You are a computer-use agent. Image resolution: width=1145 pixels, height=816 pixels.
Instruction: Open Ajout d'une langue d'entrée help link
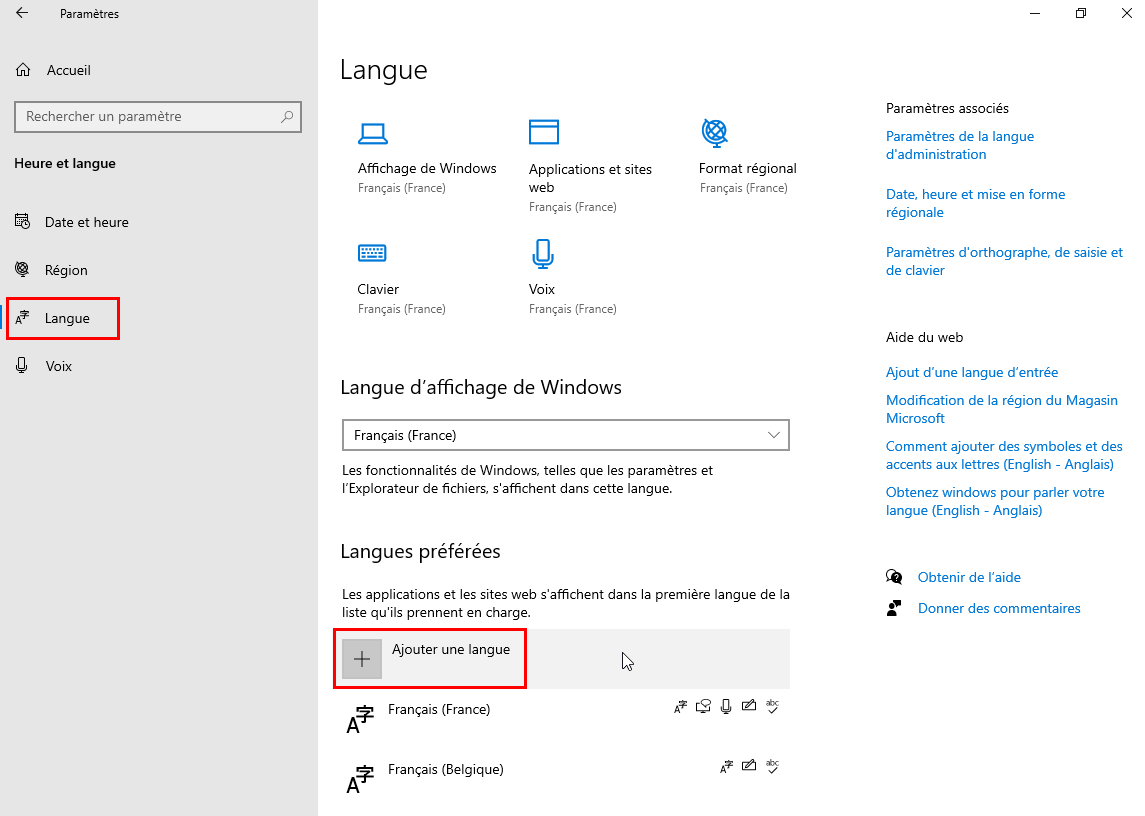pyautogui.click(x=971, y=373)
